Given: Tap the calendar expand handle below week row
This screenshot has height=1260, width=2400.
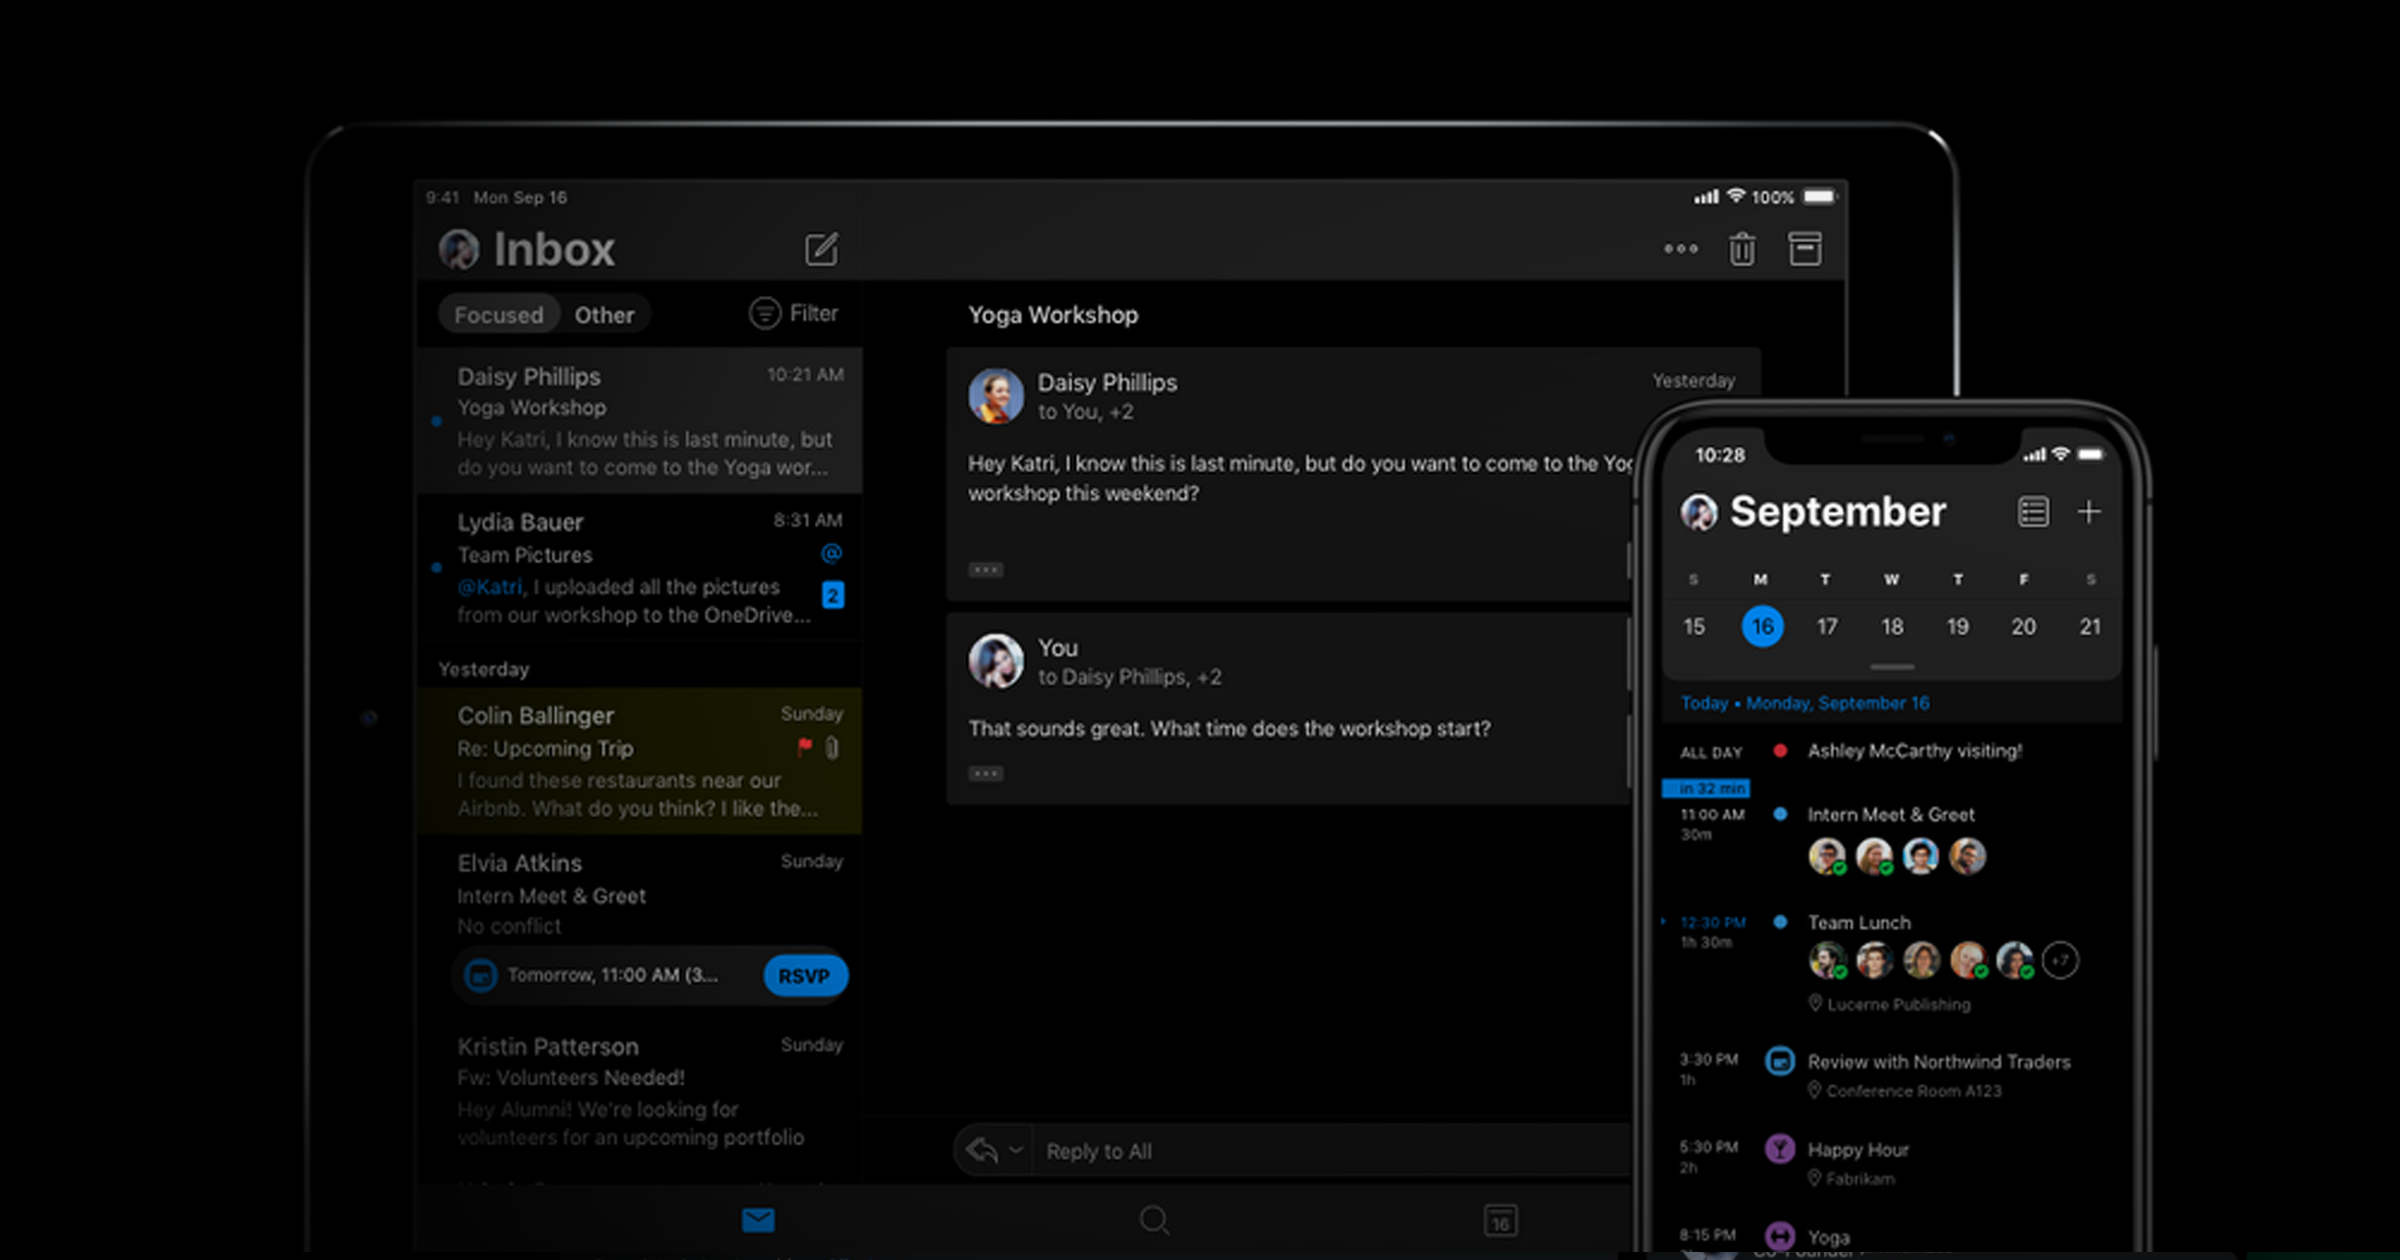Looking at the screenshot, I should click(x=1892, y=667).
